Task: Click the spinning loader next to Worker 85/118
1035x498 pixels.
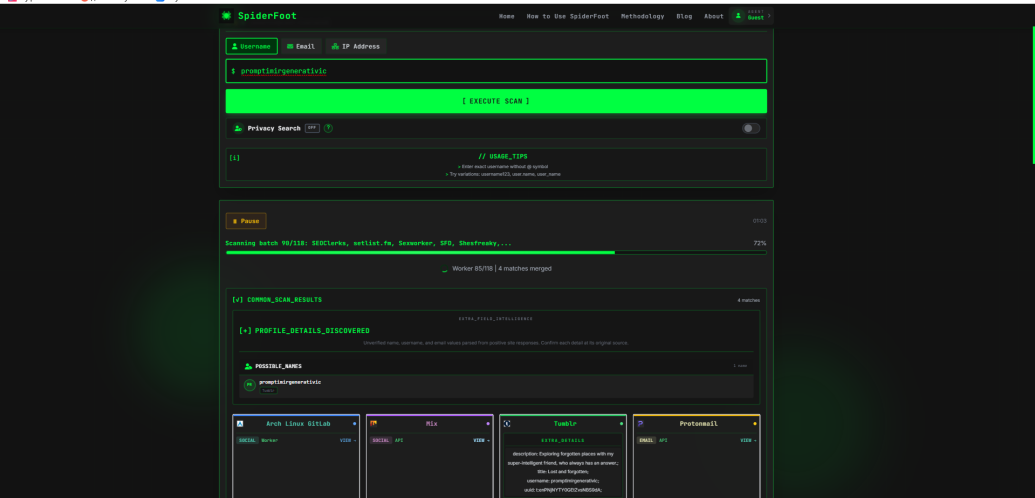Action: tap(444, 269)
